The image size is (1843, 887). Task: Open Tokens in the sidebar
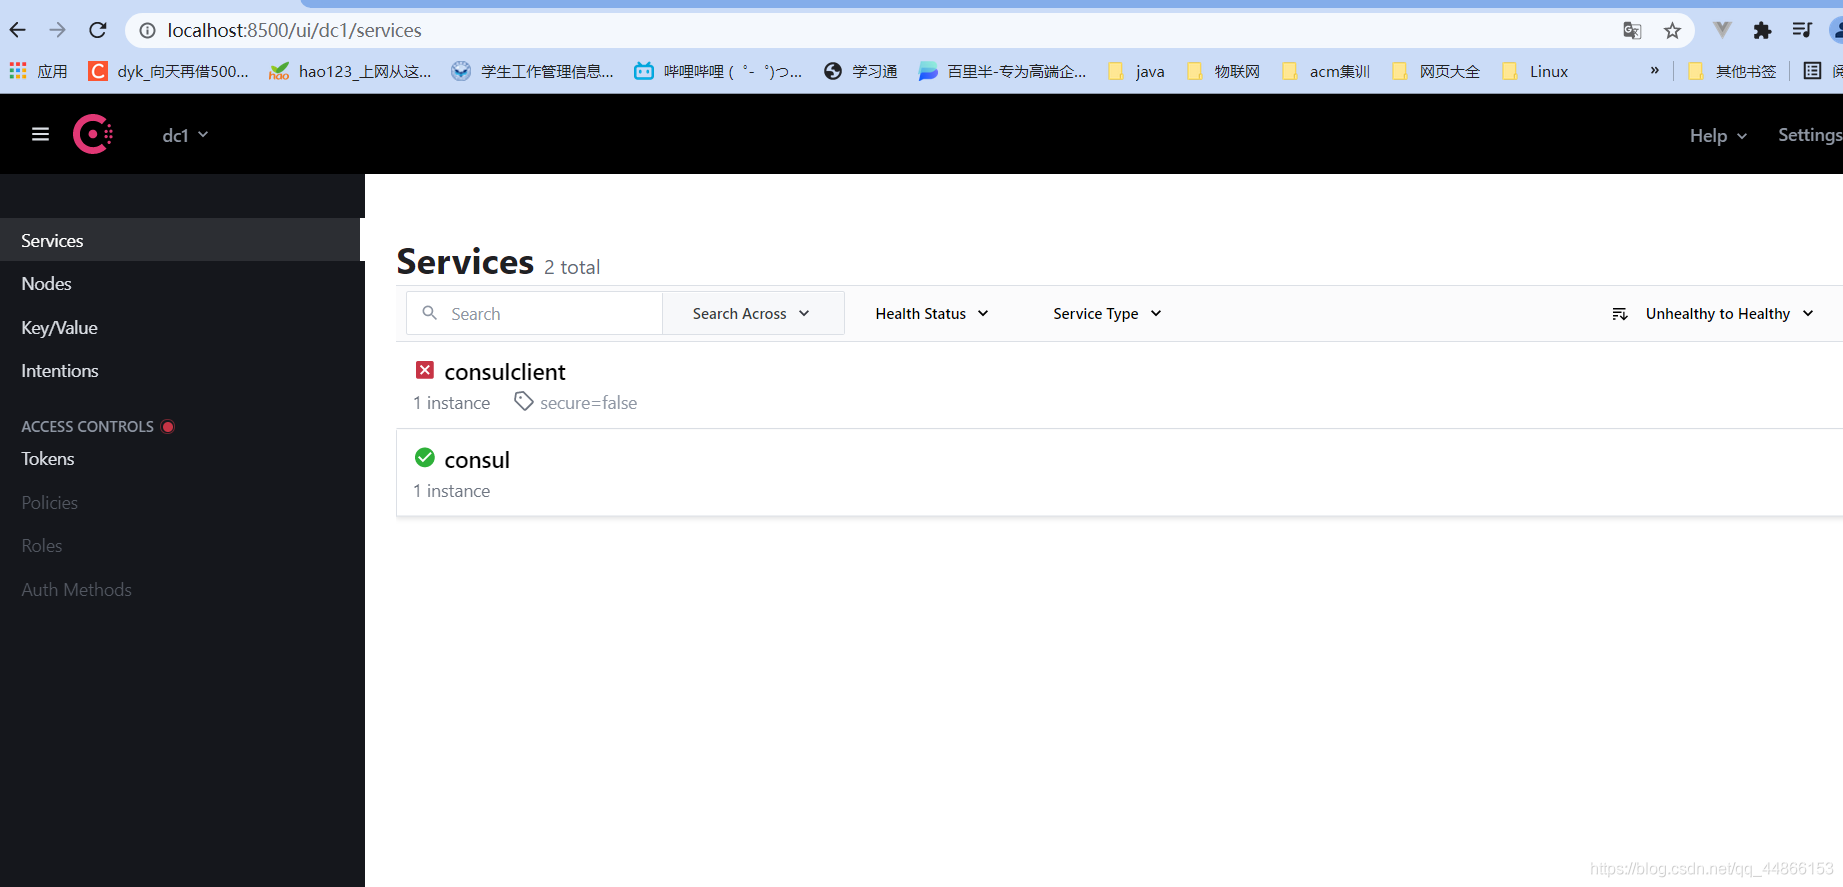click(x=182, y=459)
